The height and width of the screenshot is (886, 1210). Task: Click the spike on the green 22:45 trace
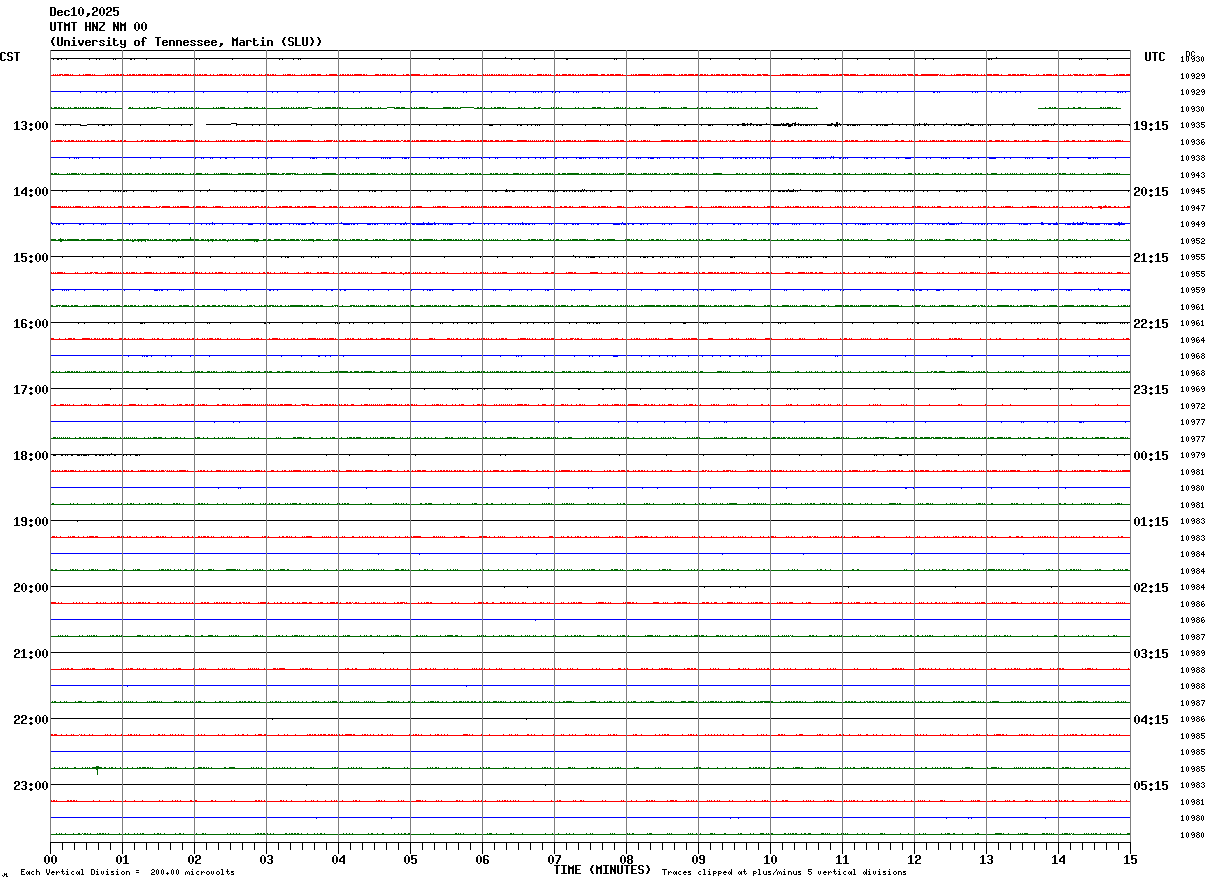pyautogui.click(x=97, y=769)
